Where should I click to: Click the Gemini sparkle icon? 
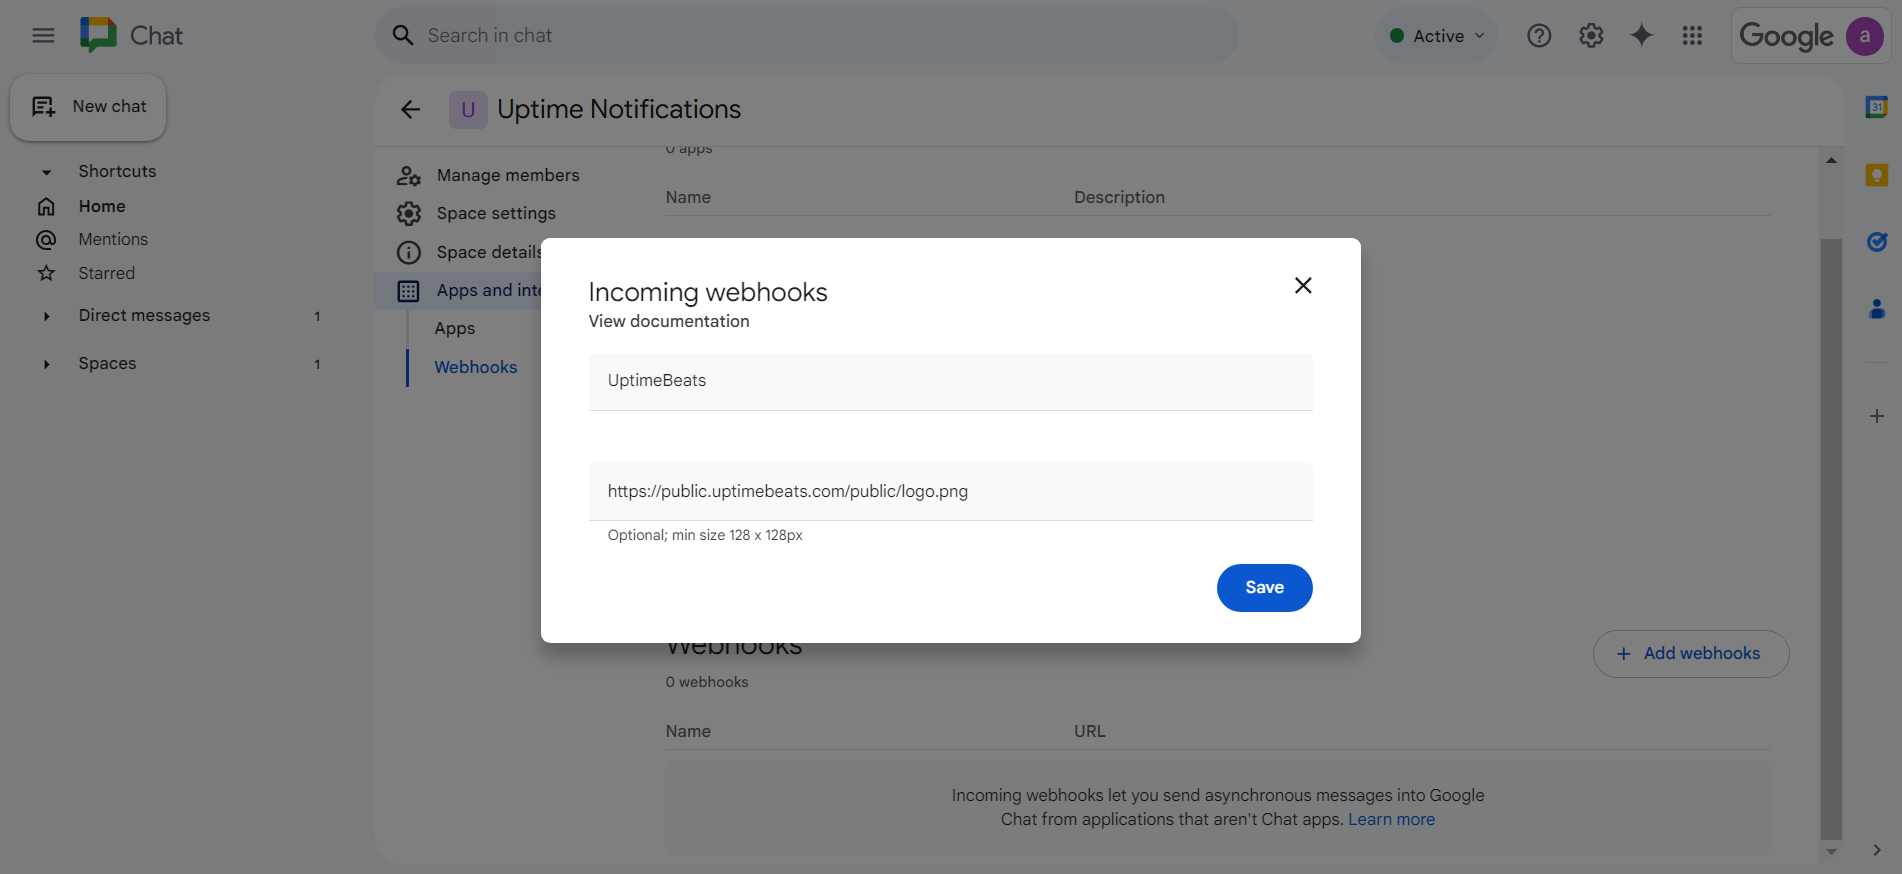[x=1641, y=36]
